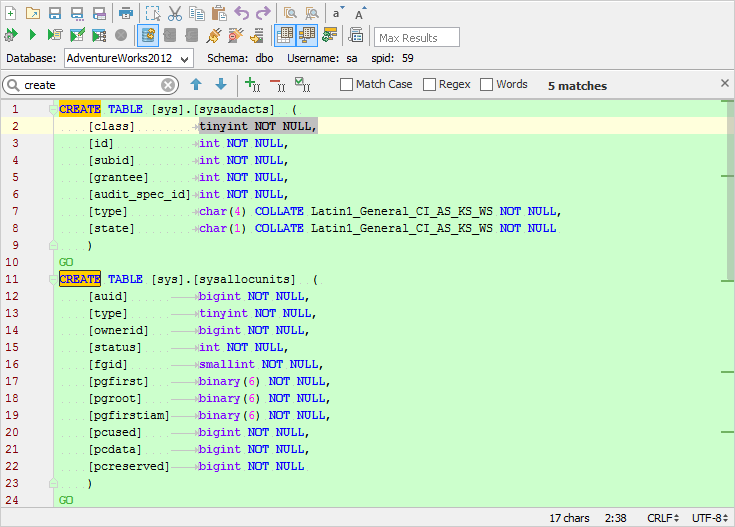Click the Select All selection icon
The height and width of the screenshot is (527, 735).
tap(153, 14)
